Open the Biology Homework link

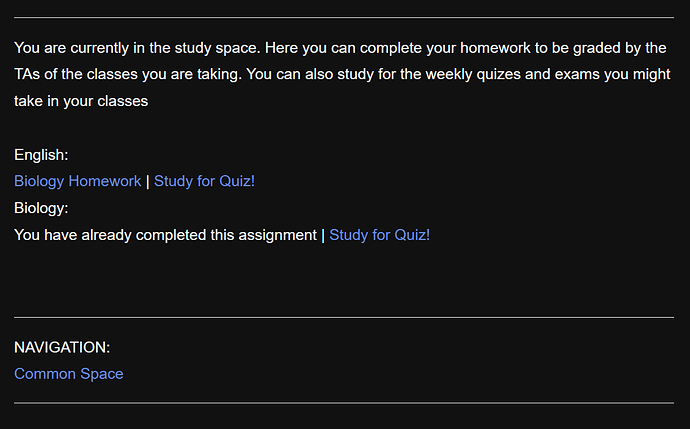78,181
